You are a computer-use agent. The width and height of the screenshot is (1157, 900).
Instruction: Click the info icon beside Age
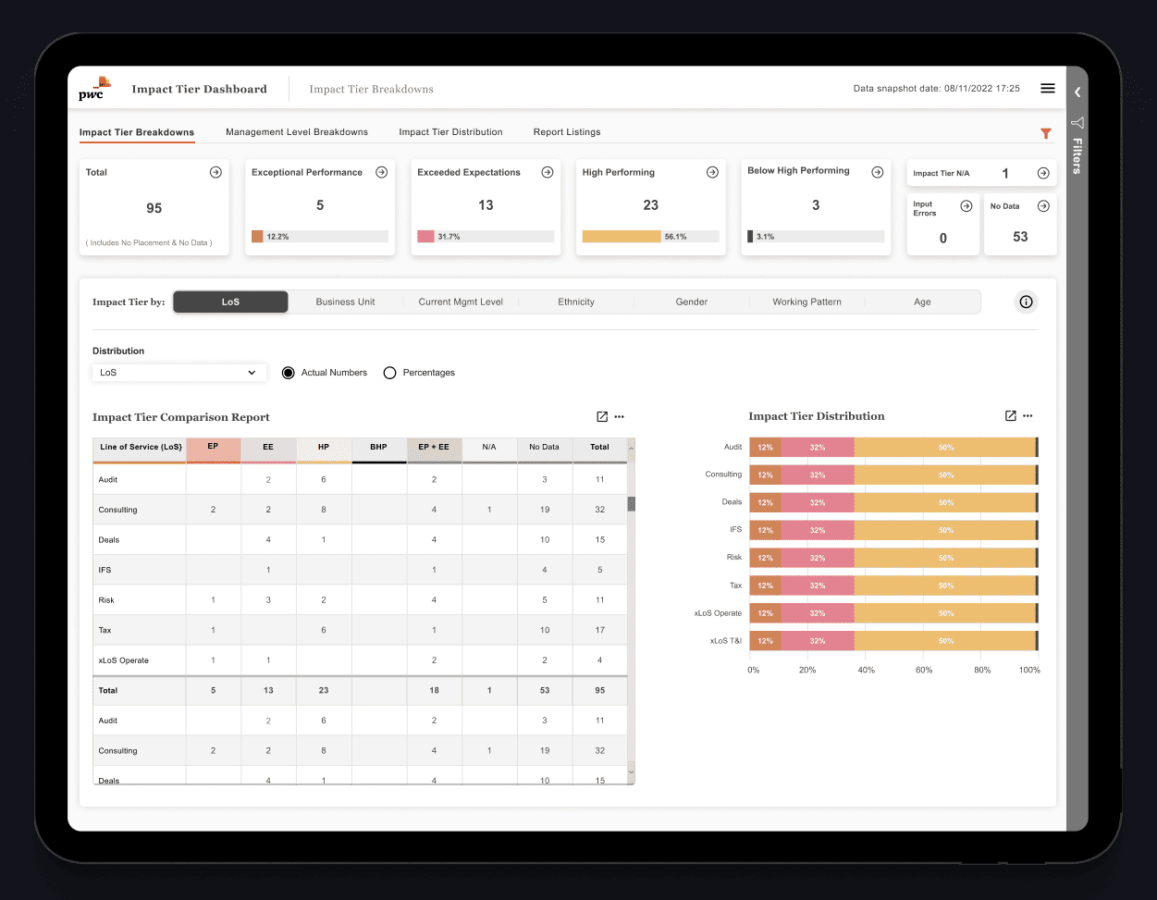pos(1025,302)
